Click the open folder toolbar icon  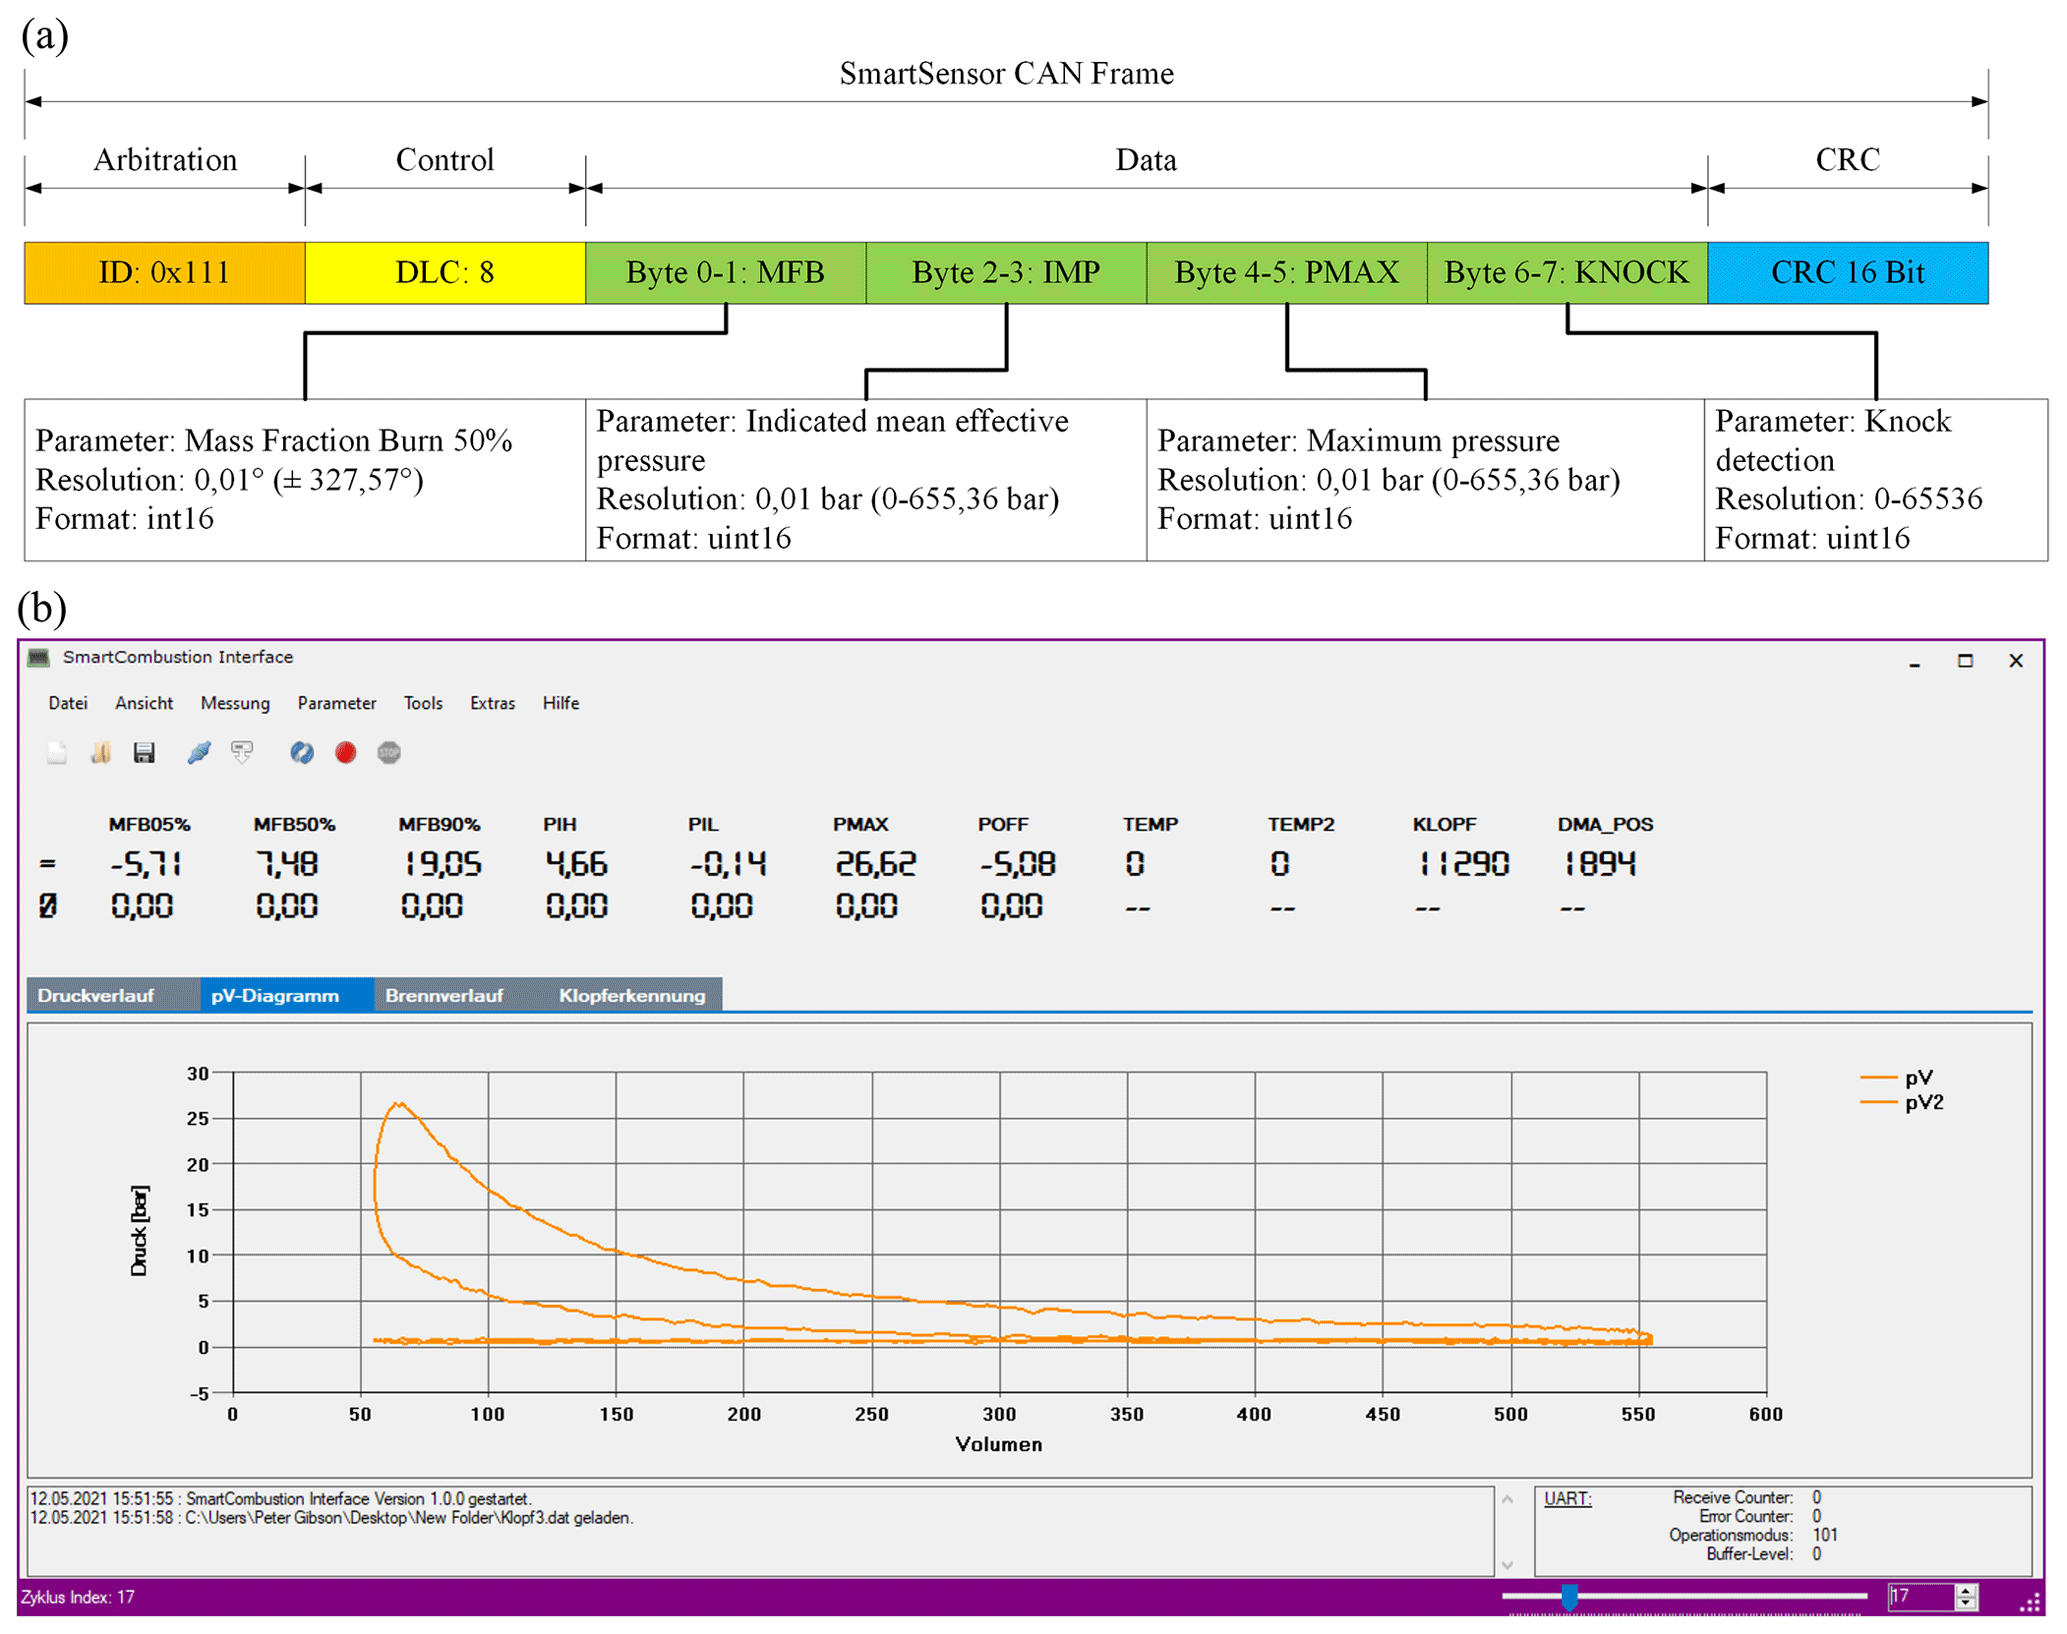[100, 753]
